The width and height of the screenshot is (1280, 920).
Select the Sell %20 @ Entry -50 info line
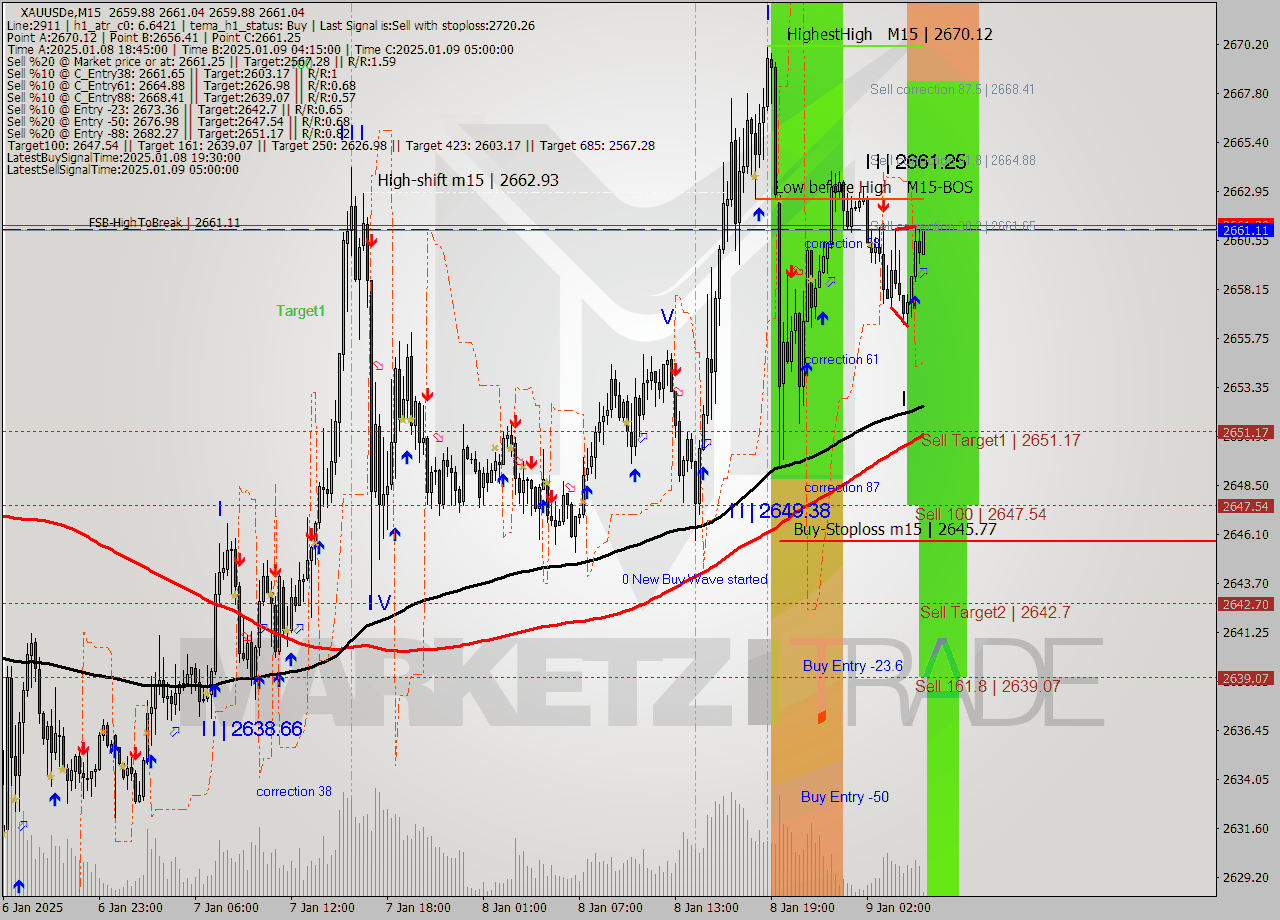tap(178, 121)
